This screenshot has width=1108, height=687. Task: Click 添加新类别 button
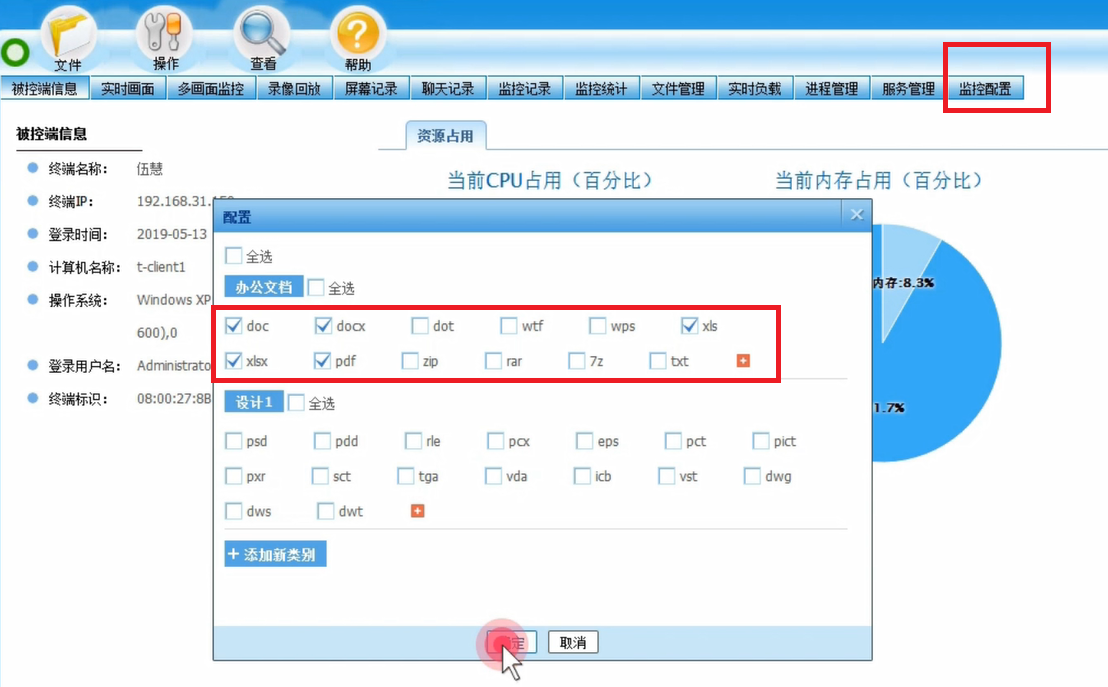coord(275,554)
